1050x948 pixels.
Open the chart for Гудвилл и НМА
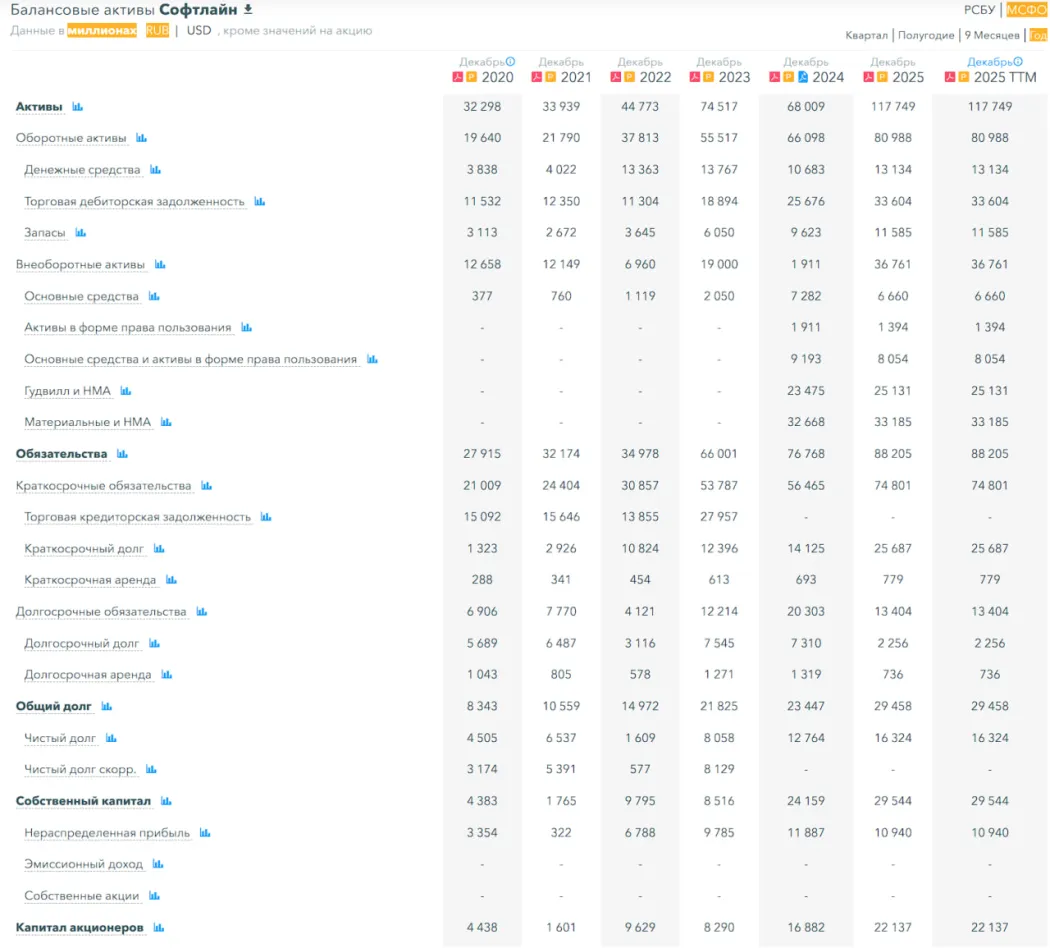click(126, 391)
